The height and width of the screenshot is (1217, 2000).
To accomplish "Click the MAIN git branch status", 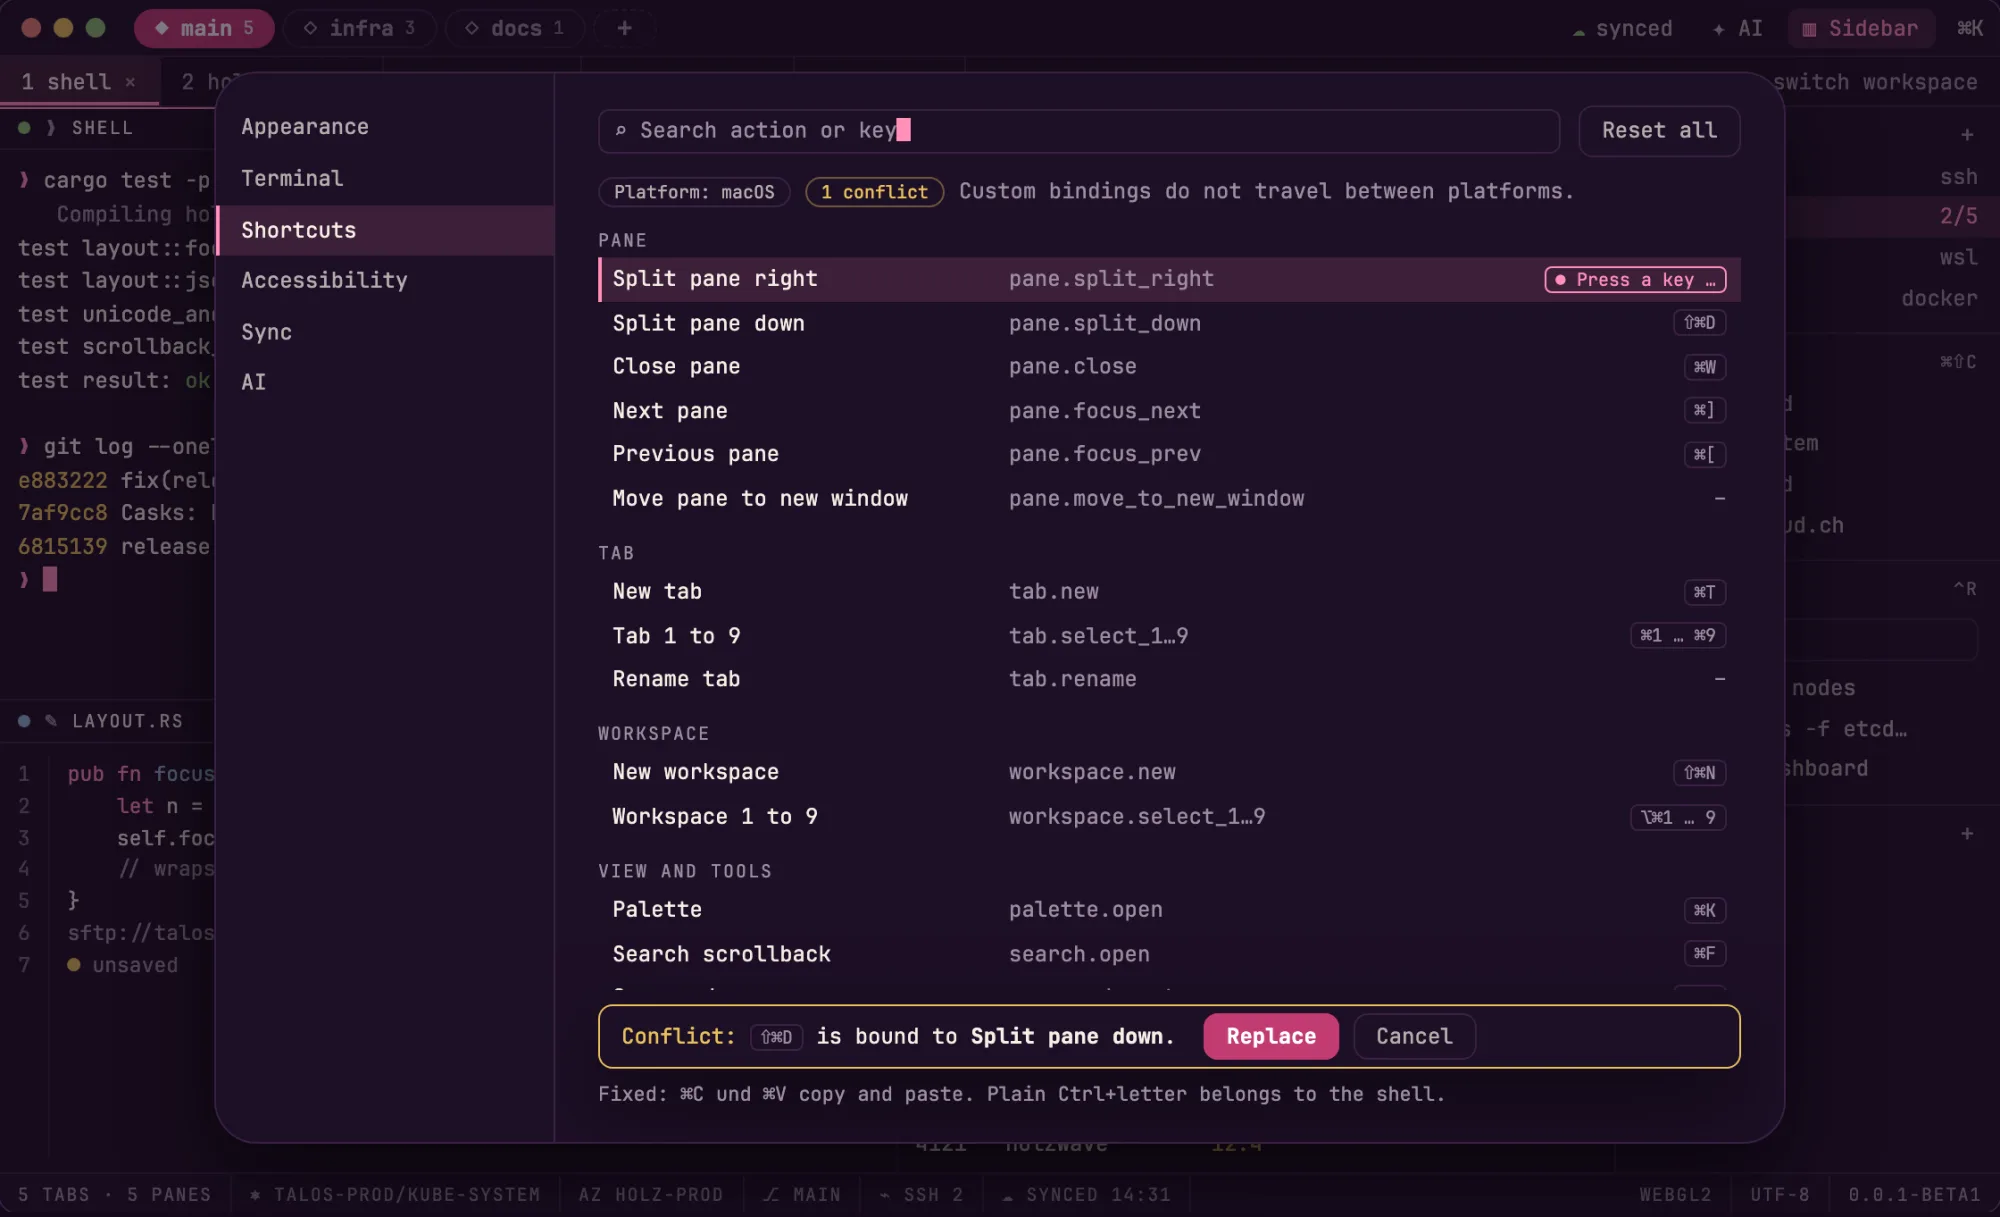I will [802, 1195].
